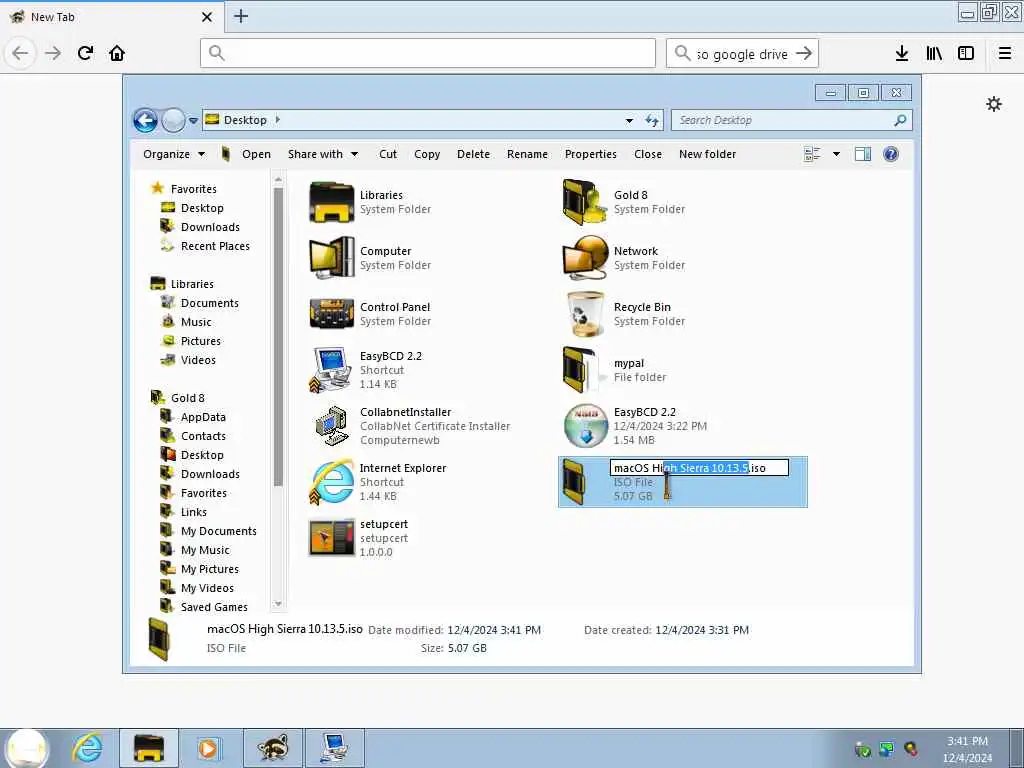Screen dimensions: 1024x768
Task: Select the Gold 8 system folder icon
Action: tap(586, 202)
